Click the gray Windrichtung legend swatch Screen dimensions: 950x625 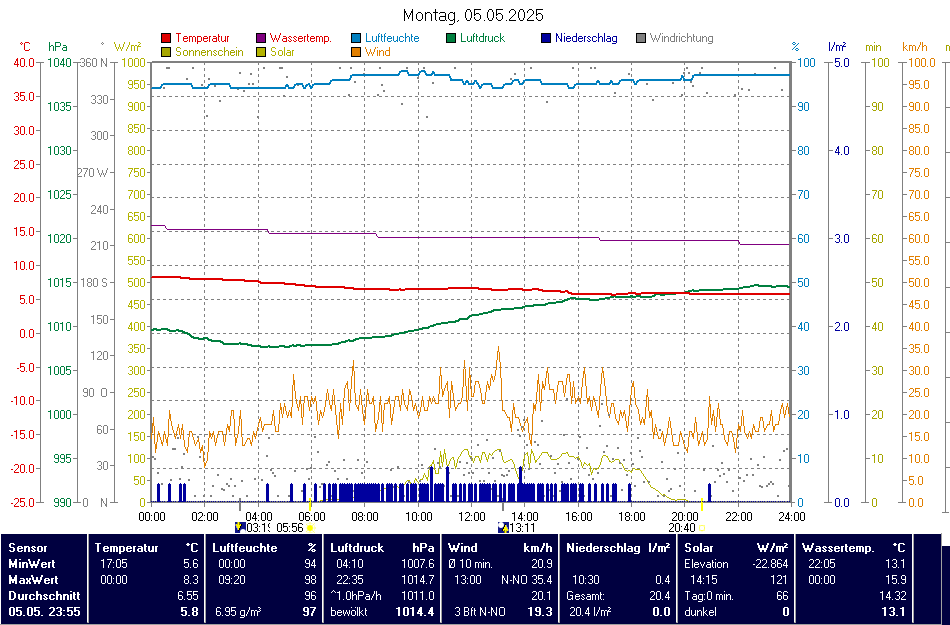tap(641, 38)
